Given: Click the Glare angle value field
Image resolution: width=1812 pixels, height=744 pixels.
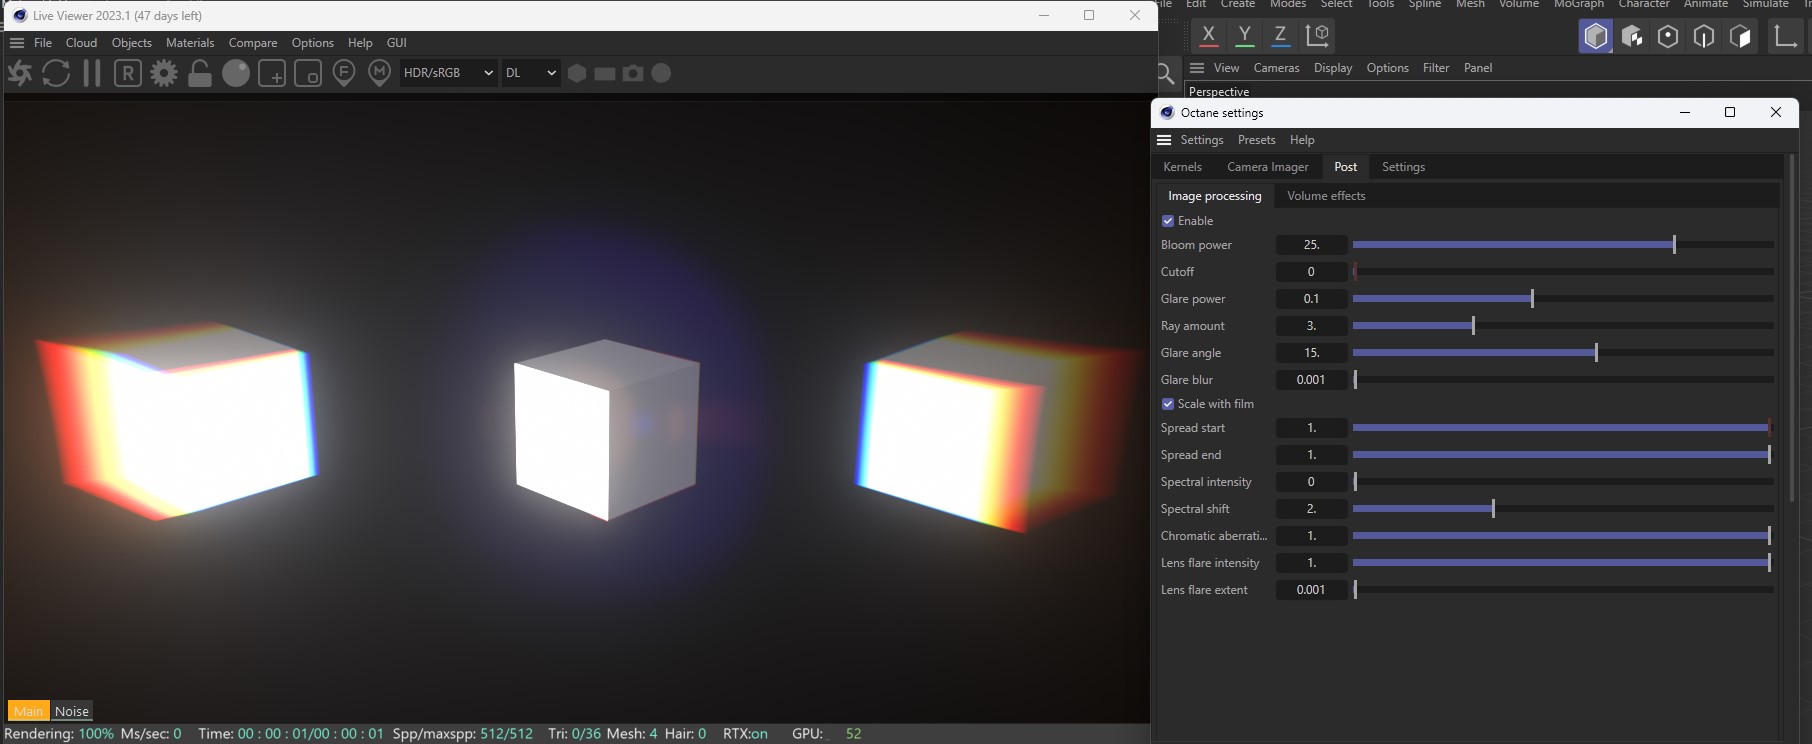Looking at the screenshot, I should 1311,353.
